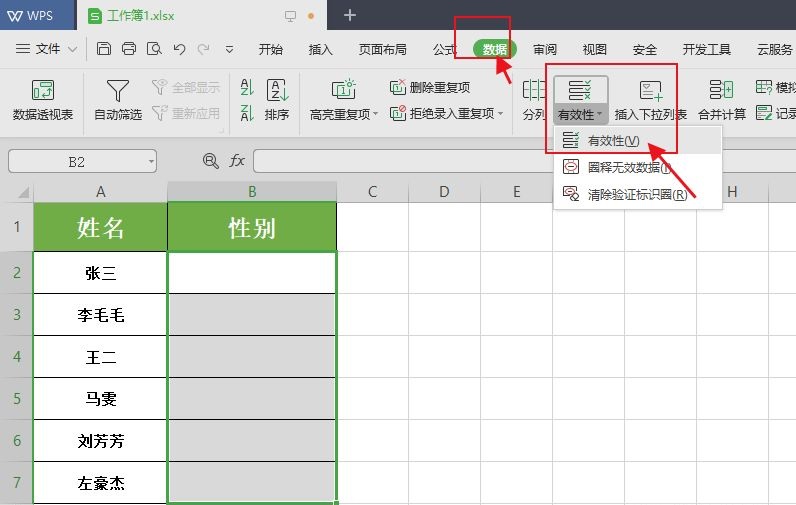Click 全部显示 show all

[x=186, y=87]
